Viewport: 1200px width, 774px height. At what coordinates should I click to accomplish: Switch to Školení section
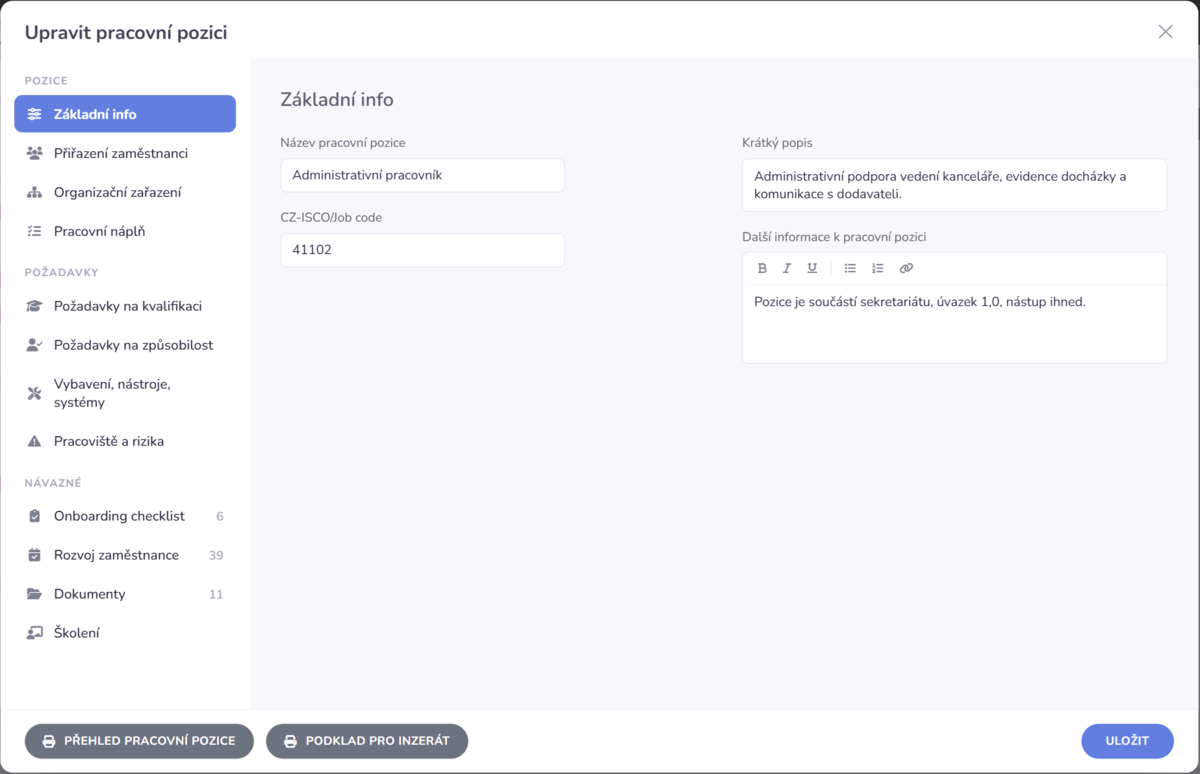pos(125,633)
